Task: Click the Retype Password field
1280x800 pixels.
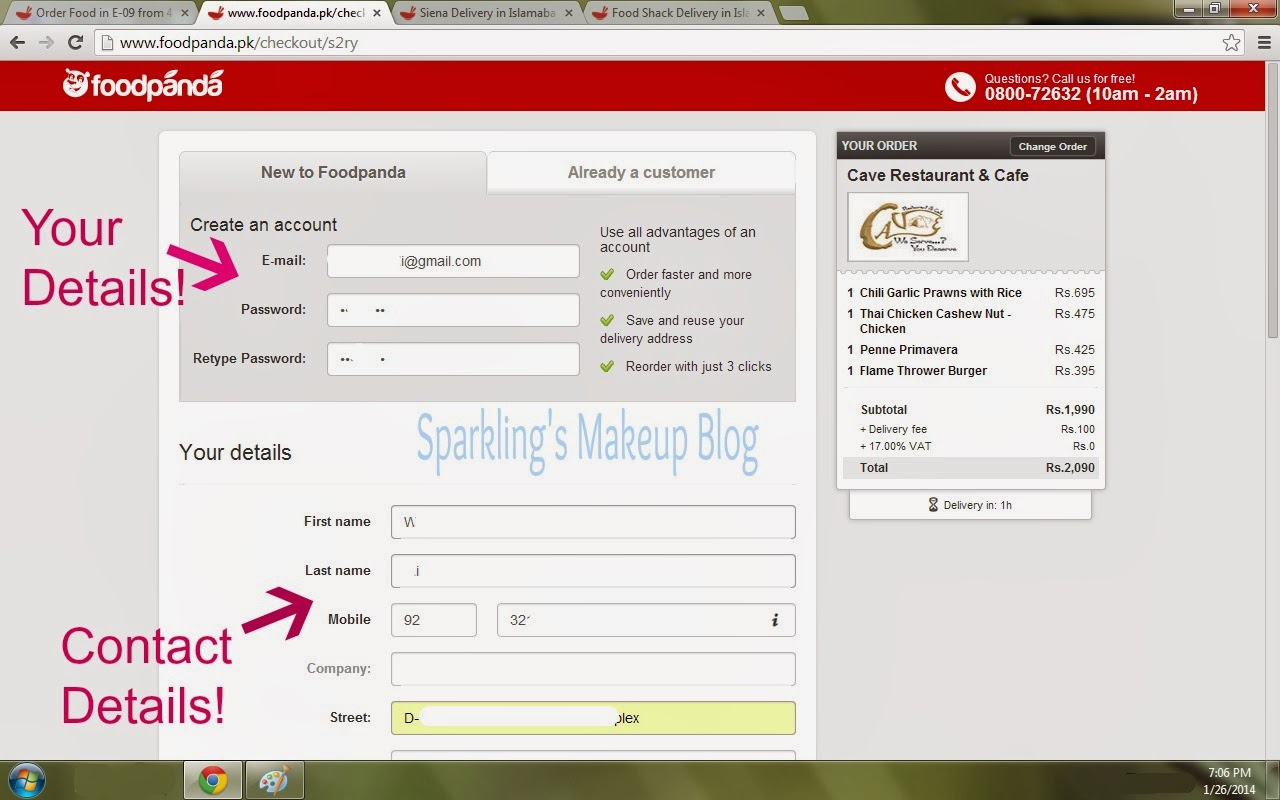Action: point(453,359)
